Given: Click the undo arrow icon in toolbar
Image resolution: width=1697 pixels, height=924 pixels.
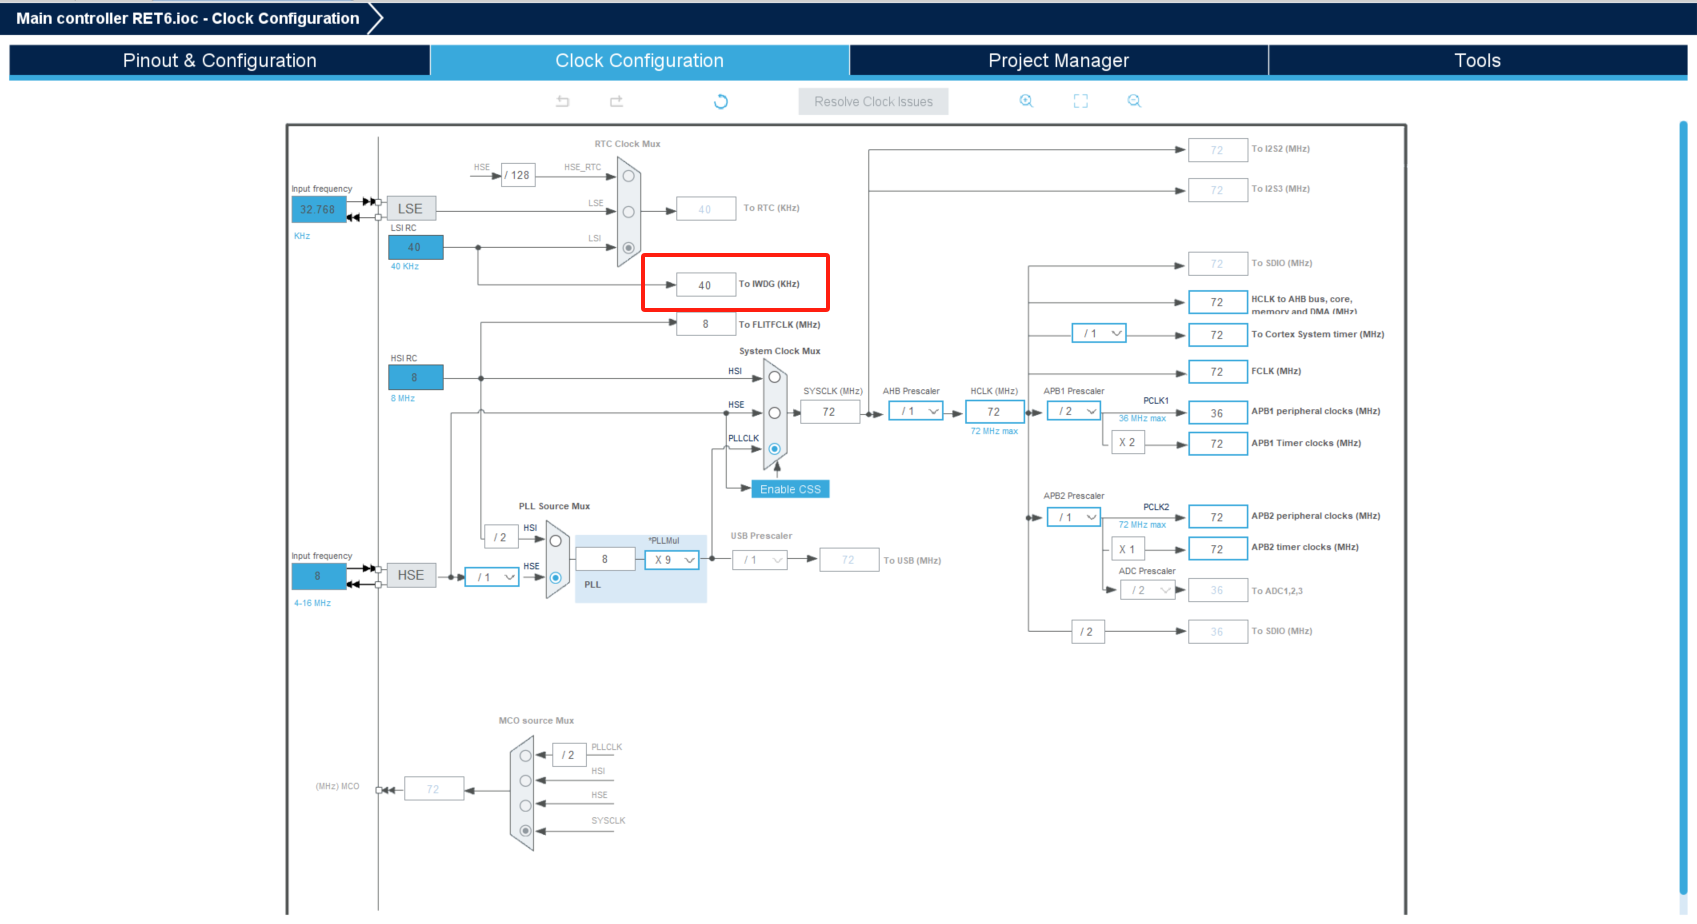Looking at the screenshot, I should 563,101.
